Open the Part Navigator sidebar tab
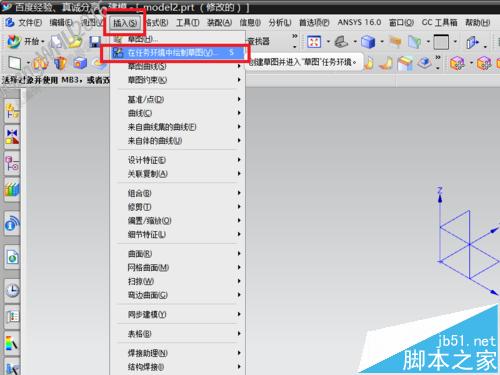The width and height of the screenshot is (500, 375). [x=12, y=163]
